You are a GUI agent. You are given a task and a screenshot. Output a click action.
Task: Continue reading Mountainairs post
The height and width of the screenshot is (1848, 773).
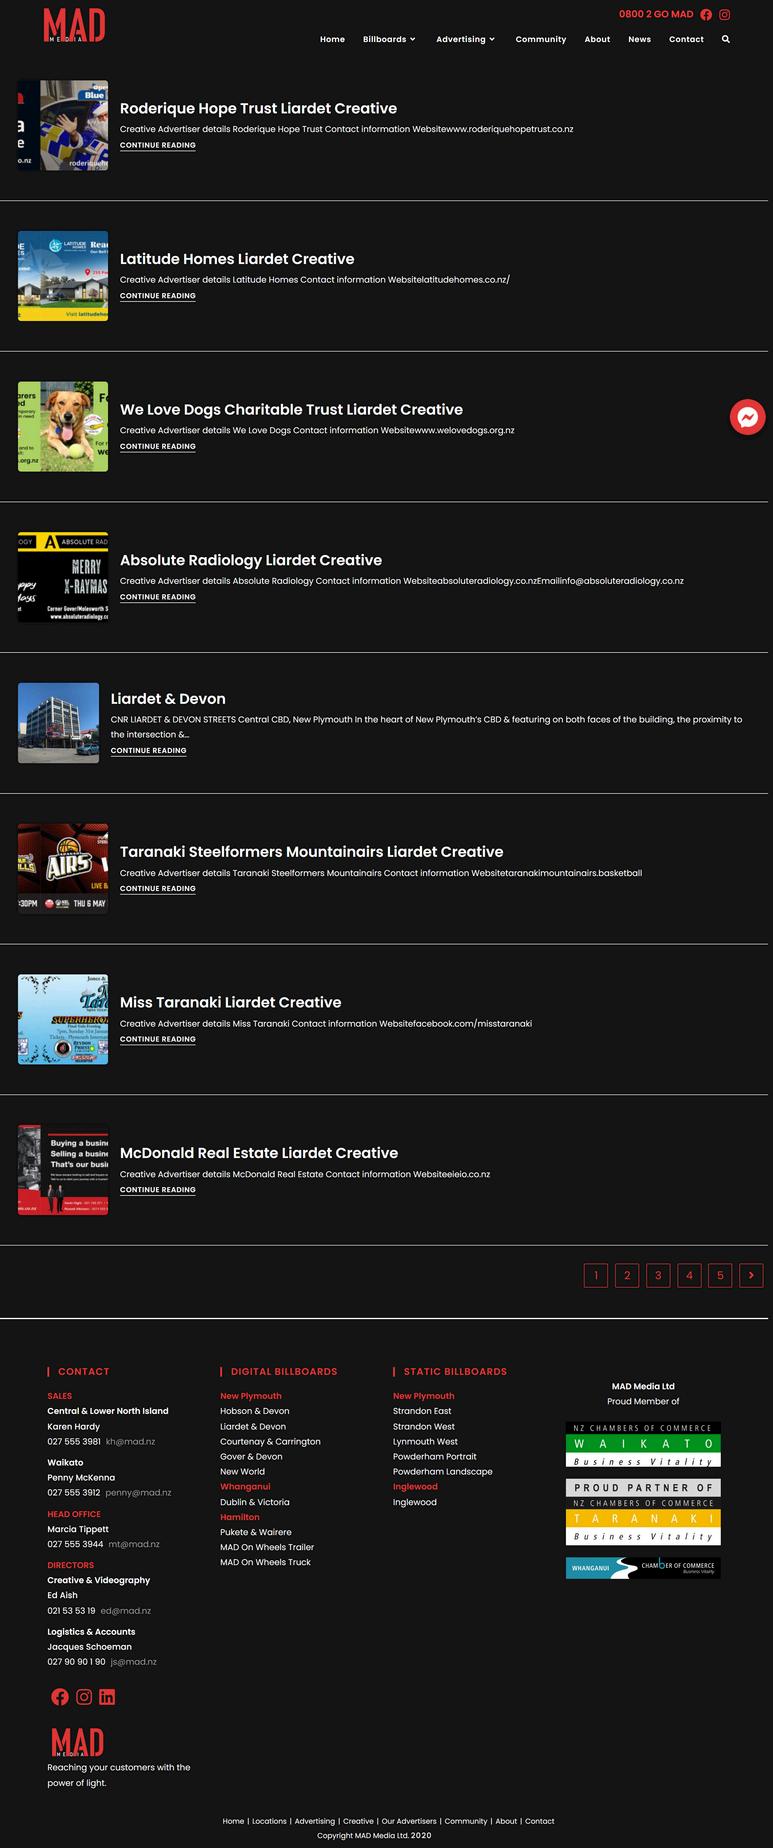(158, 888)
